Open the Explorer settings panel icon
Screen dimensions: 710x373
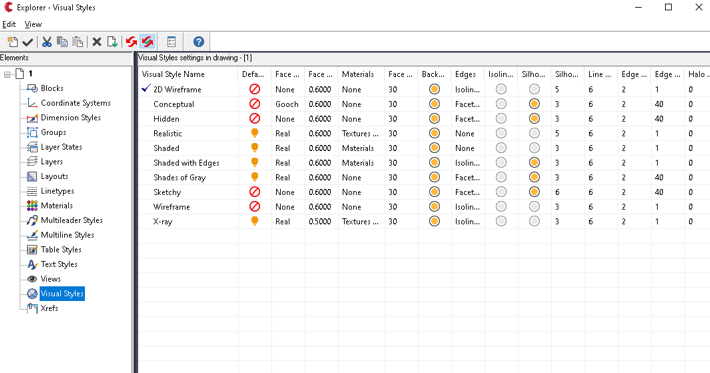(x=171, y=42)
